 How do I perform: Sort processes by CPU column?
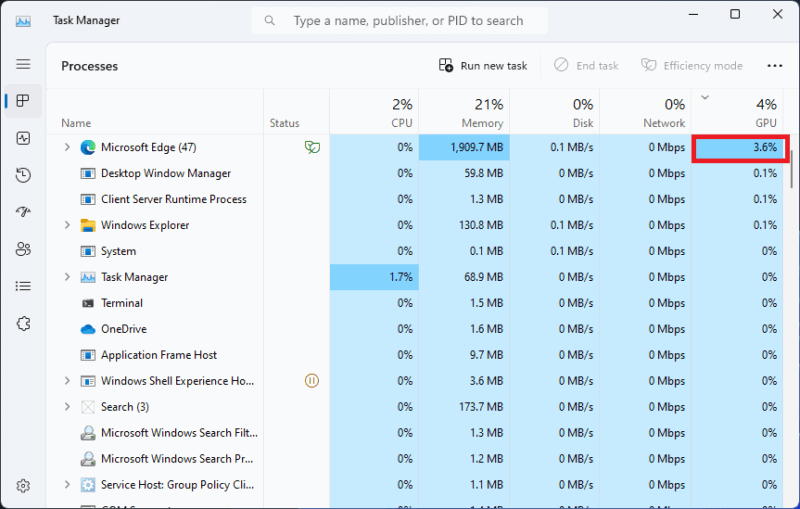click(x=374, y=112)
